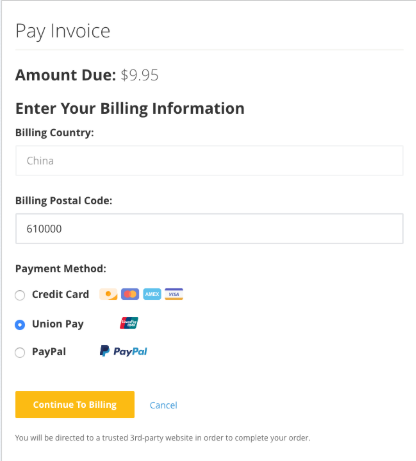Viewport: 416px width, 461px height.
Task: Click the Pay Invoice heading
Action: tap(63, 31)
